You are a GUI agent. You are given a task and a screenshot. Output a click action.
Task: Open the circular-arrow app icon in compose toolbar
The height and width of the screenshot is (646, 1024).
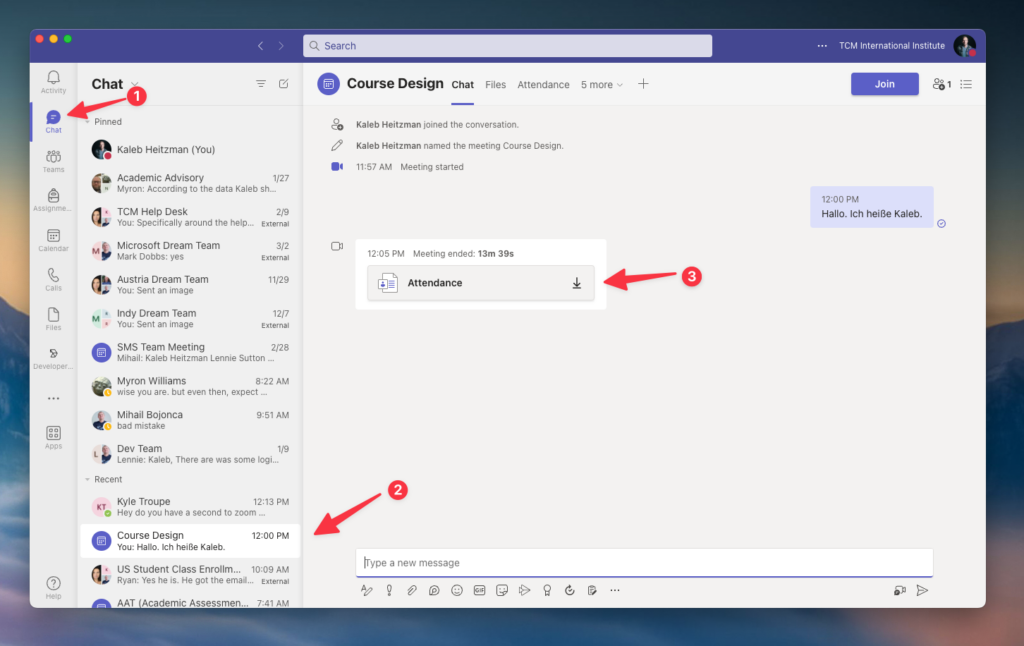pyautogui.click(x=569, y=590)
